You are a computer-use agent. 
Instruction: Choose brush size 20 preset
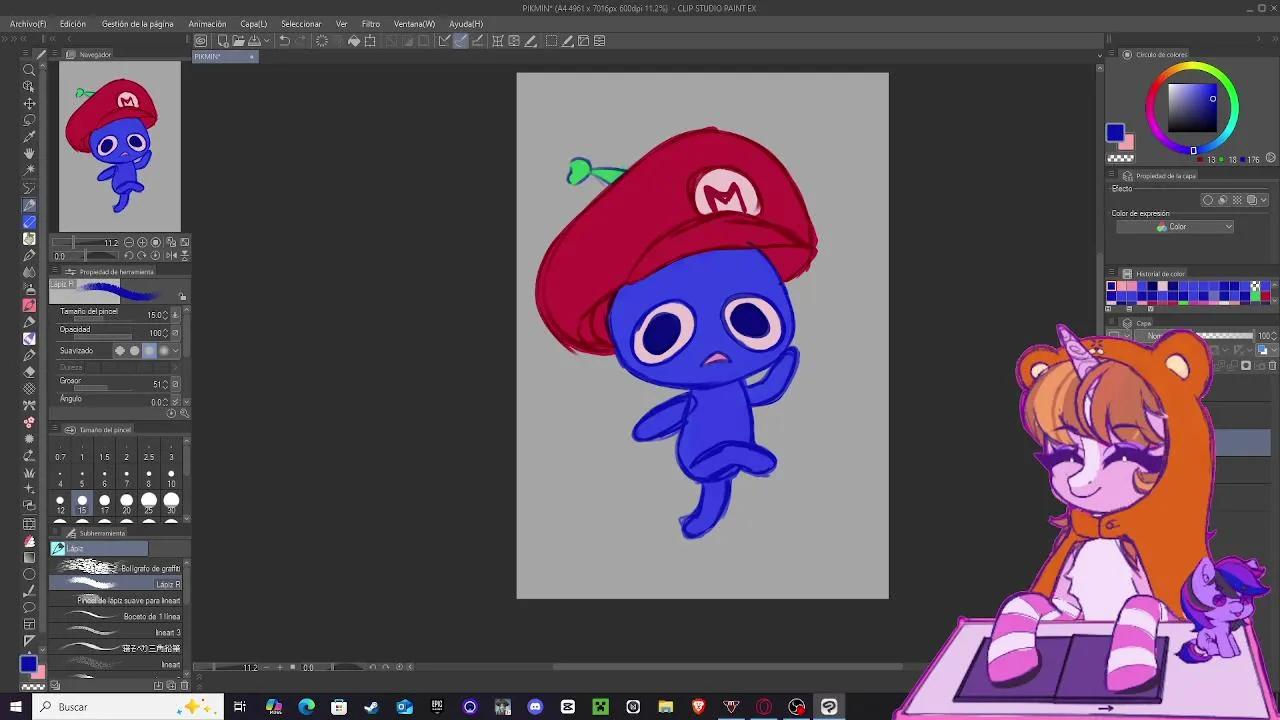tap(126, 502)
